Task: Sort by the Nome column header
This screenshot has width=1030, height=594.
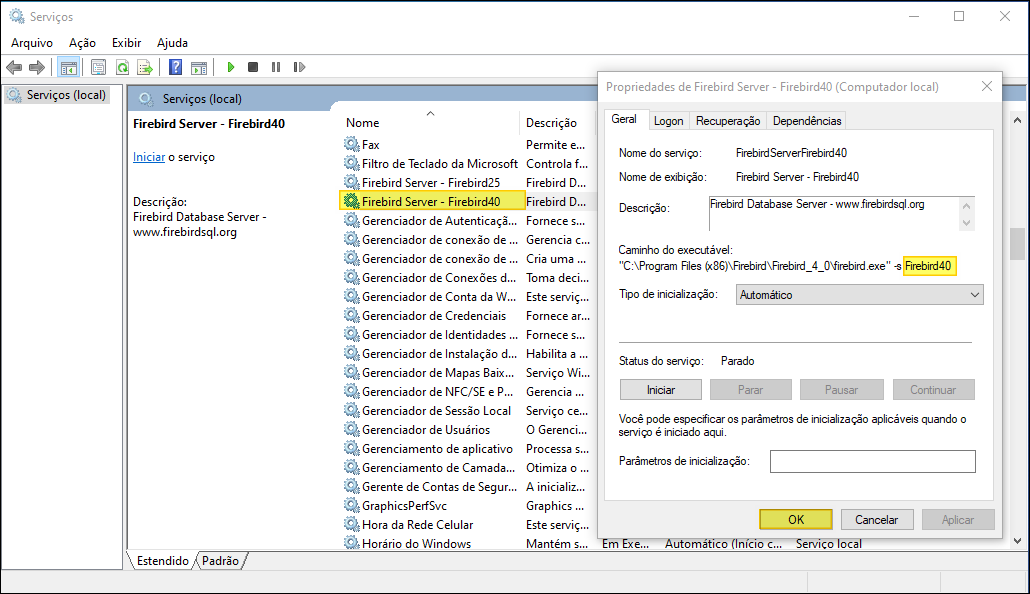Action: pyautogui.click(x=430, y=122)
